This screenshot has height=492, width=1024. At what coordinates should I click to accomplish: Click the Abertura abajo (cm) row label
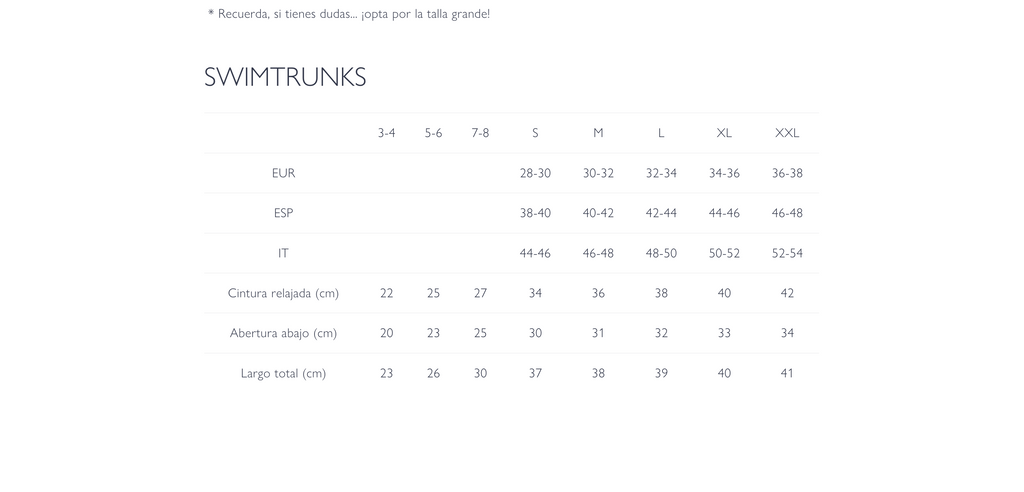coord(283,333)
